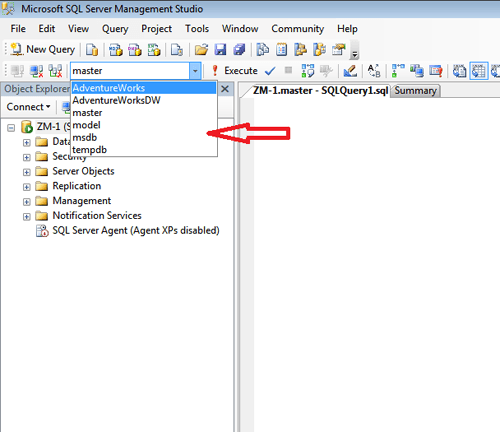Screen dimensions: 500x432
Task: Pick tempdb from the database list
Action: pos(144,150)
